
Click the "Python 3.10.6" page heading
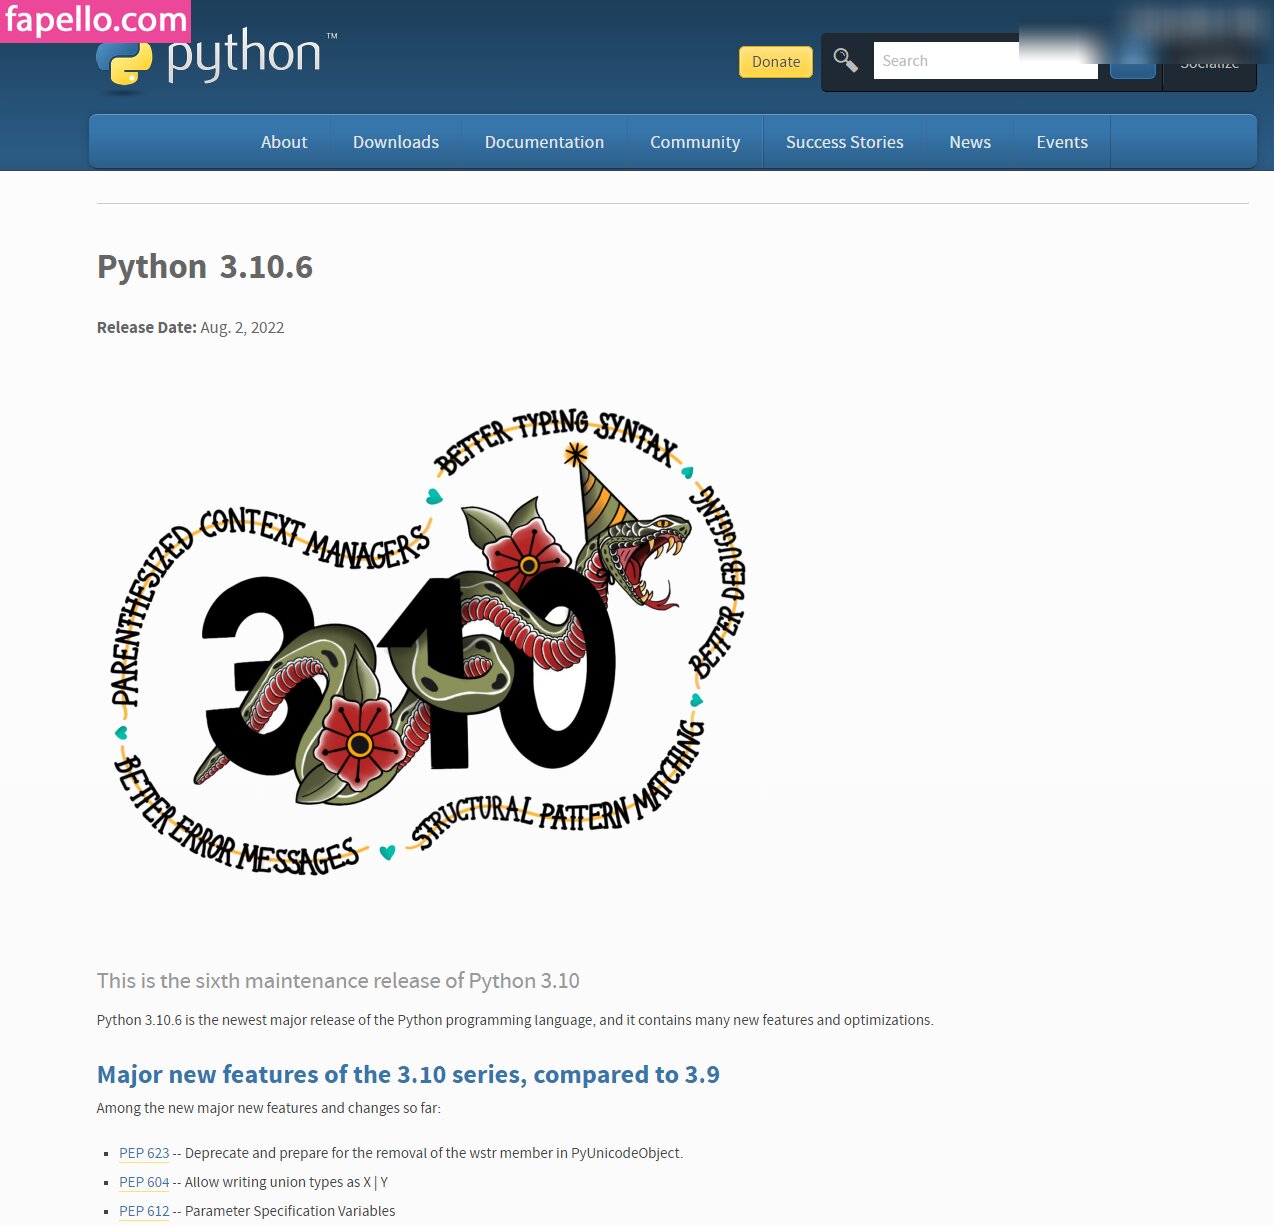coord(205,267)
